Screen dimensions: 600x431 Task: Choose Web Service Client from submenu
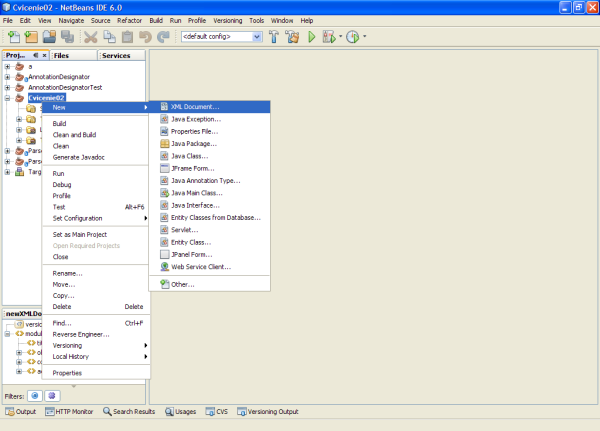pyautogui.click(x=209, y=267)
